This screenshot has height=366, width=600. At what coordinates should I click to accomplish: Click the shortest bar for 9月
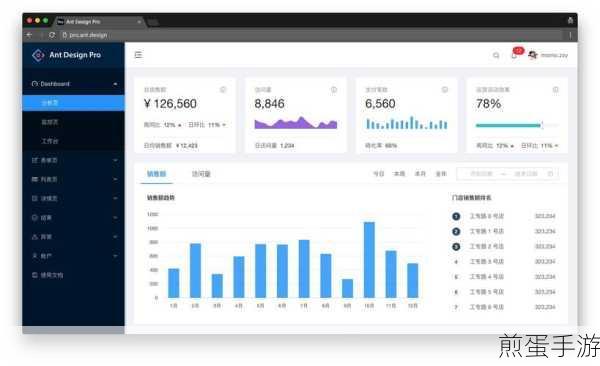tap(347, 288)
